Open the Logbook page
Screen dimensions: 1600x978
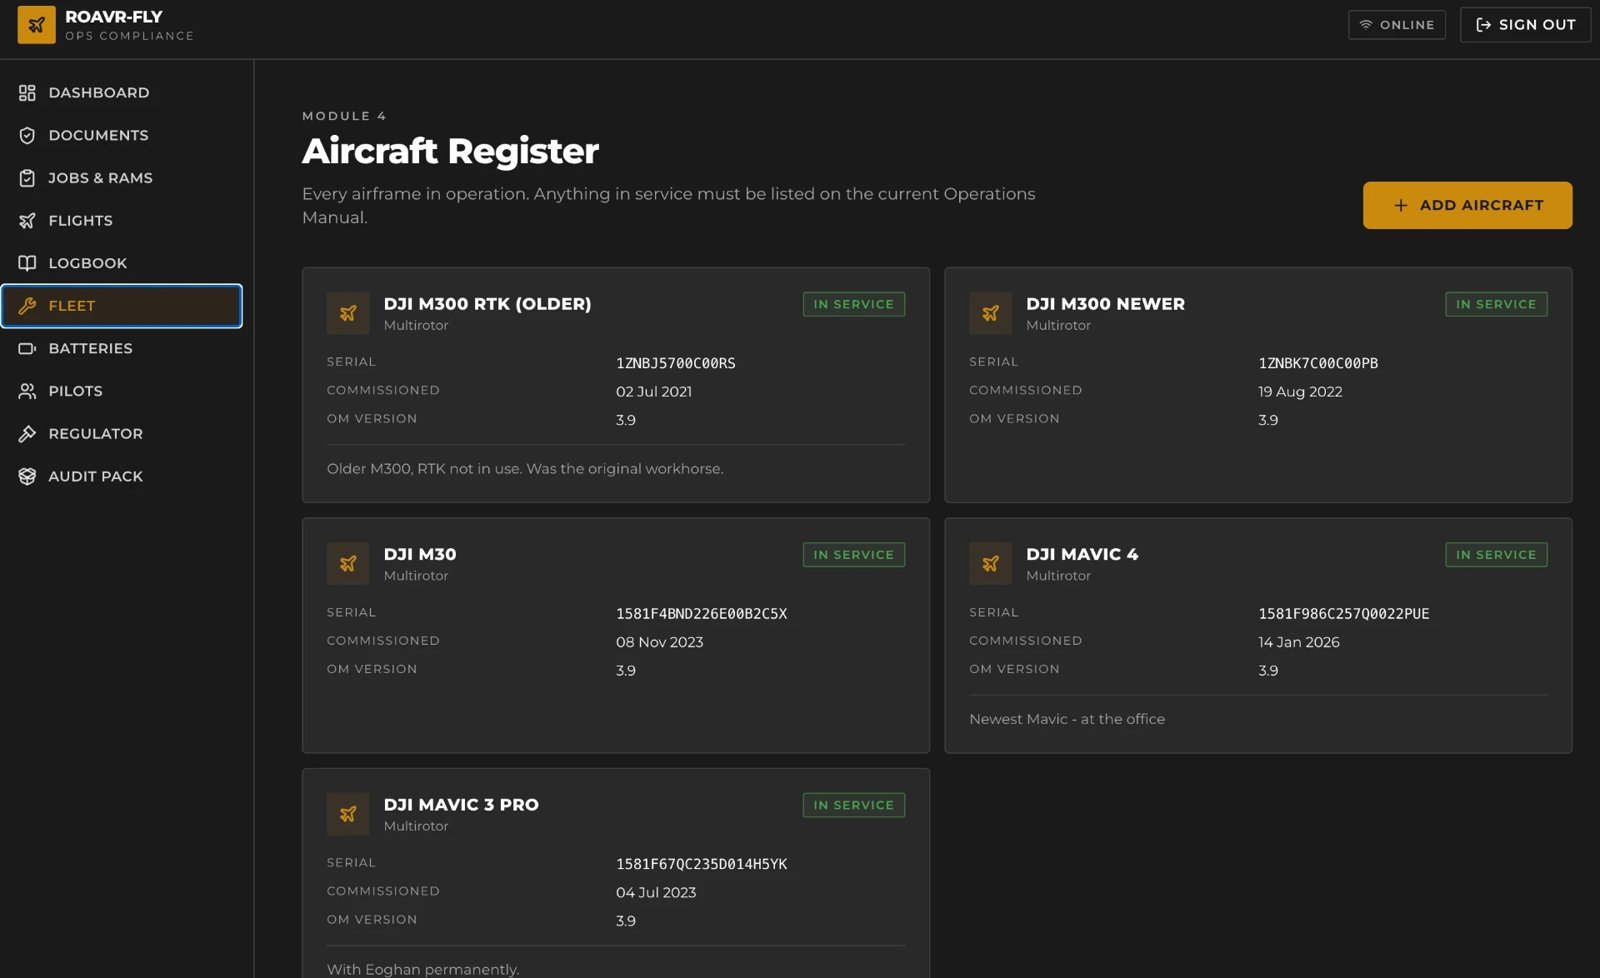click(x=121, y=263)
